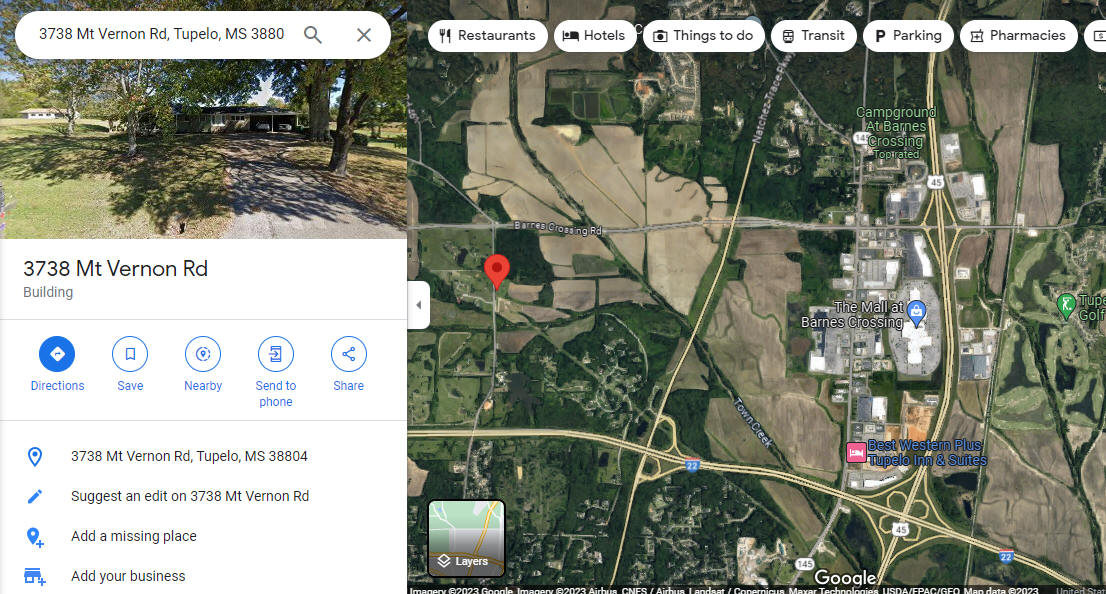Filter map by Hotels
This screenshot has width=1106, height=594.
click(595, 35)
